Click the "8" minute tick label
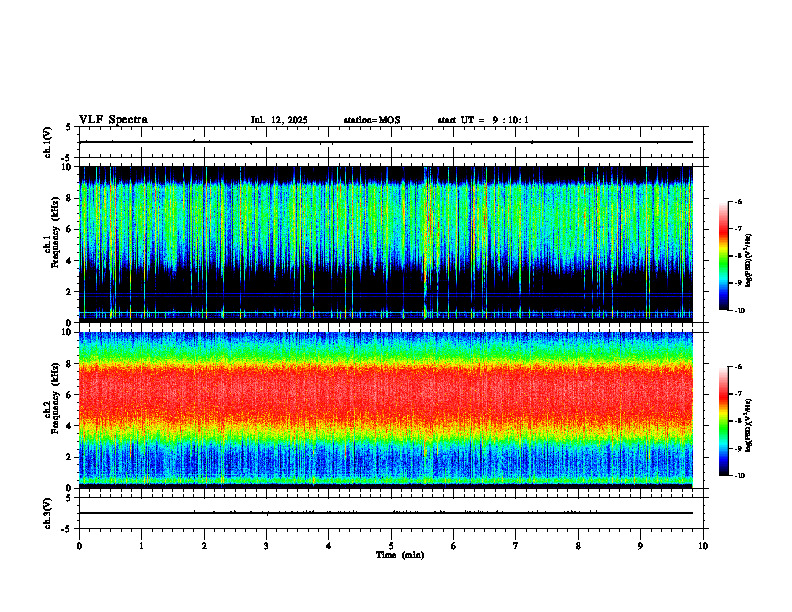The height and width of the screenshot is (612, 792). click(x=578, y=546)
